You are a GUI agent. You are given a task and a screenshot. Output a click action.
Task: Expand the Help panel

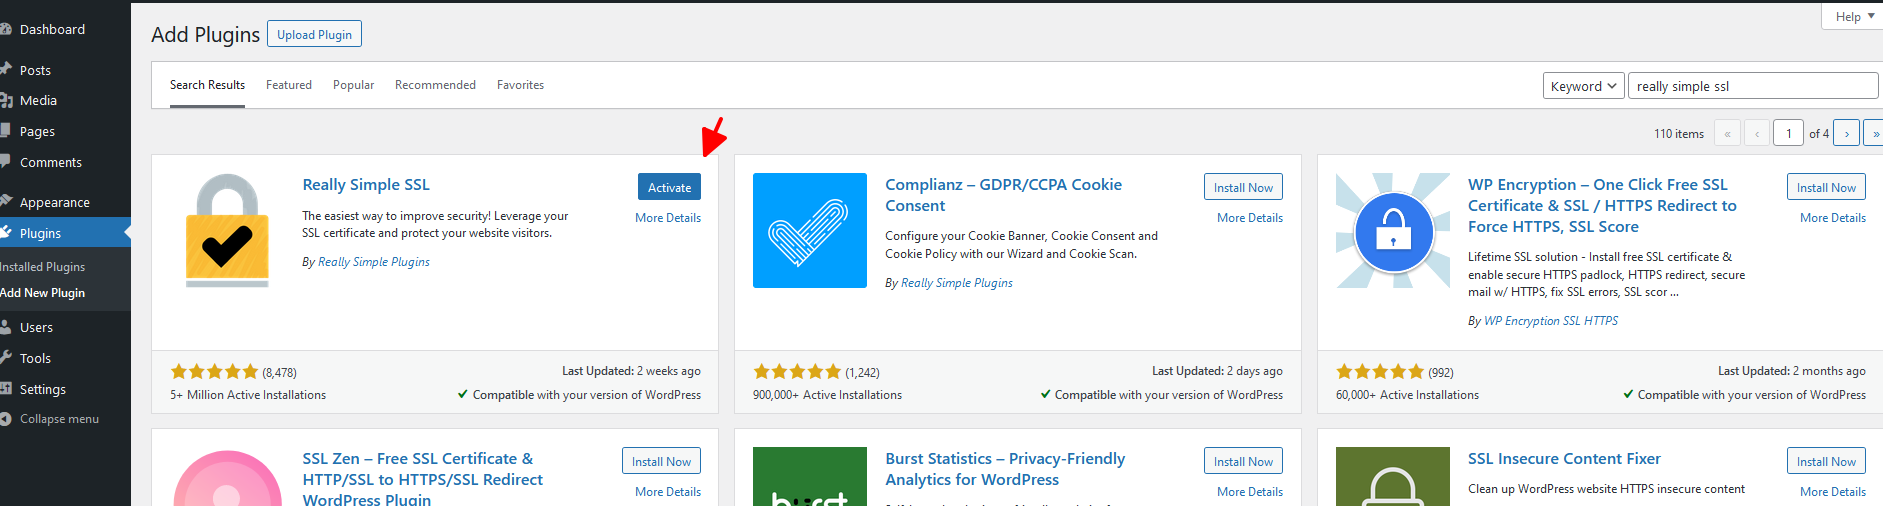pyautogui.click(x=1854, y=16)
